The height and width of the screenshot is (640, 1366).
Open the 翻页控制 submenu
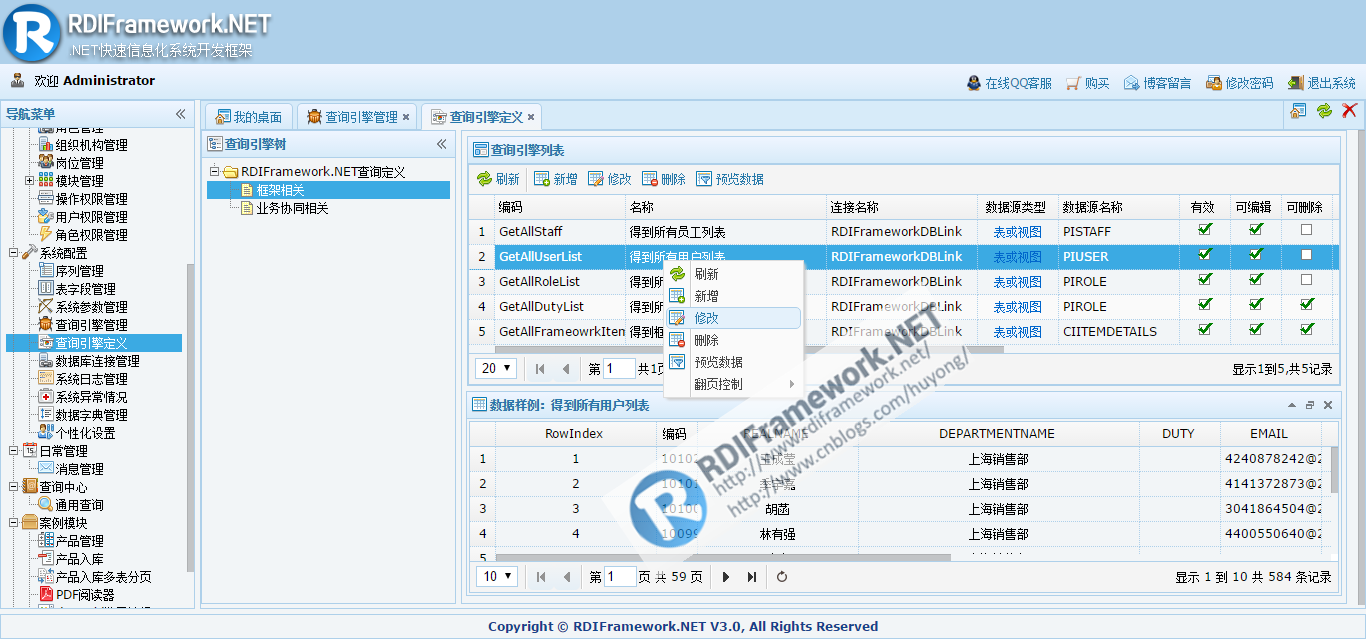(733, 384)
